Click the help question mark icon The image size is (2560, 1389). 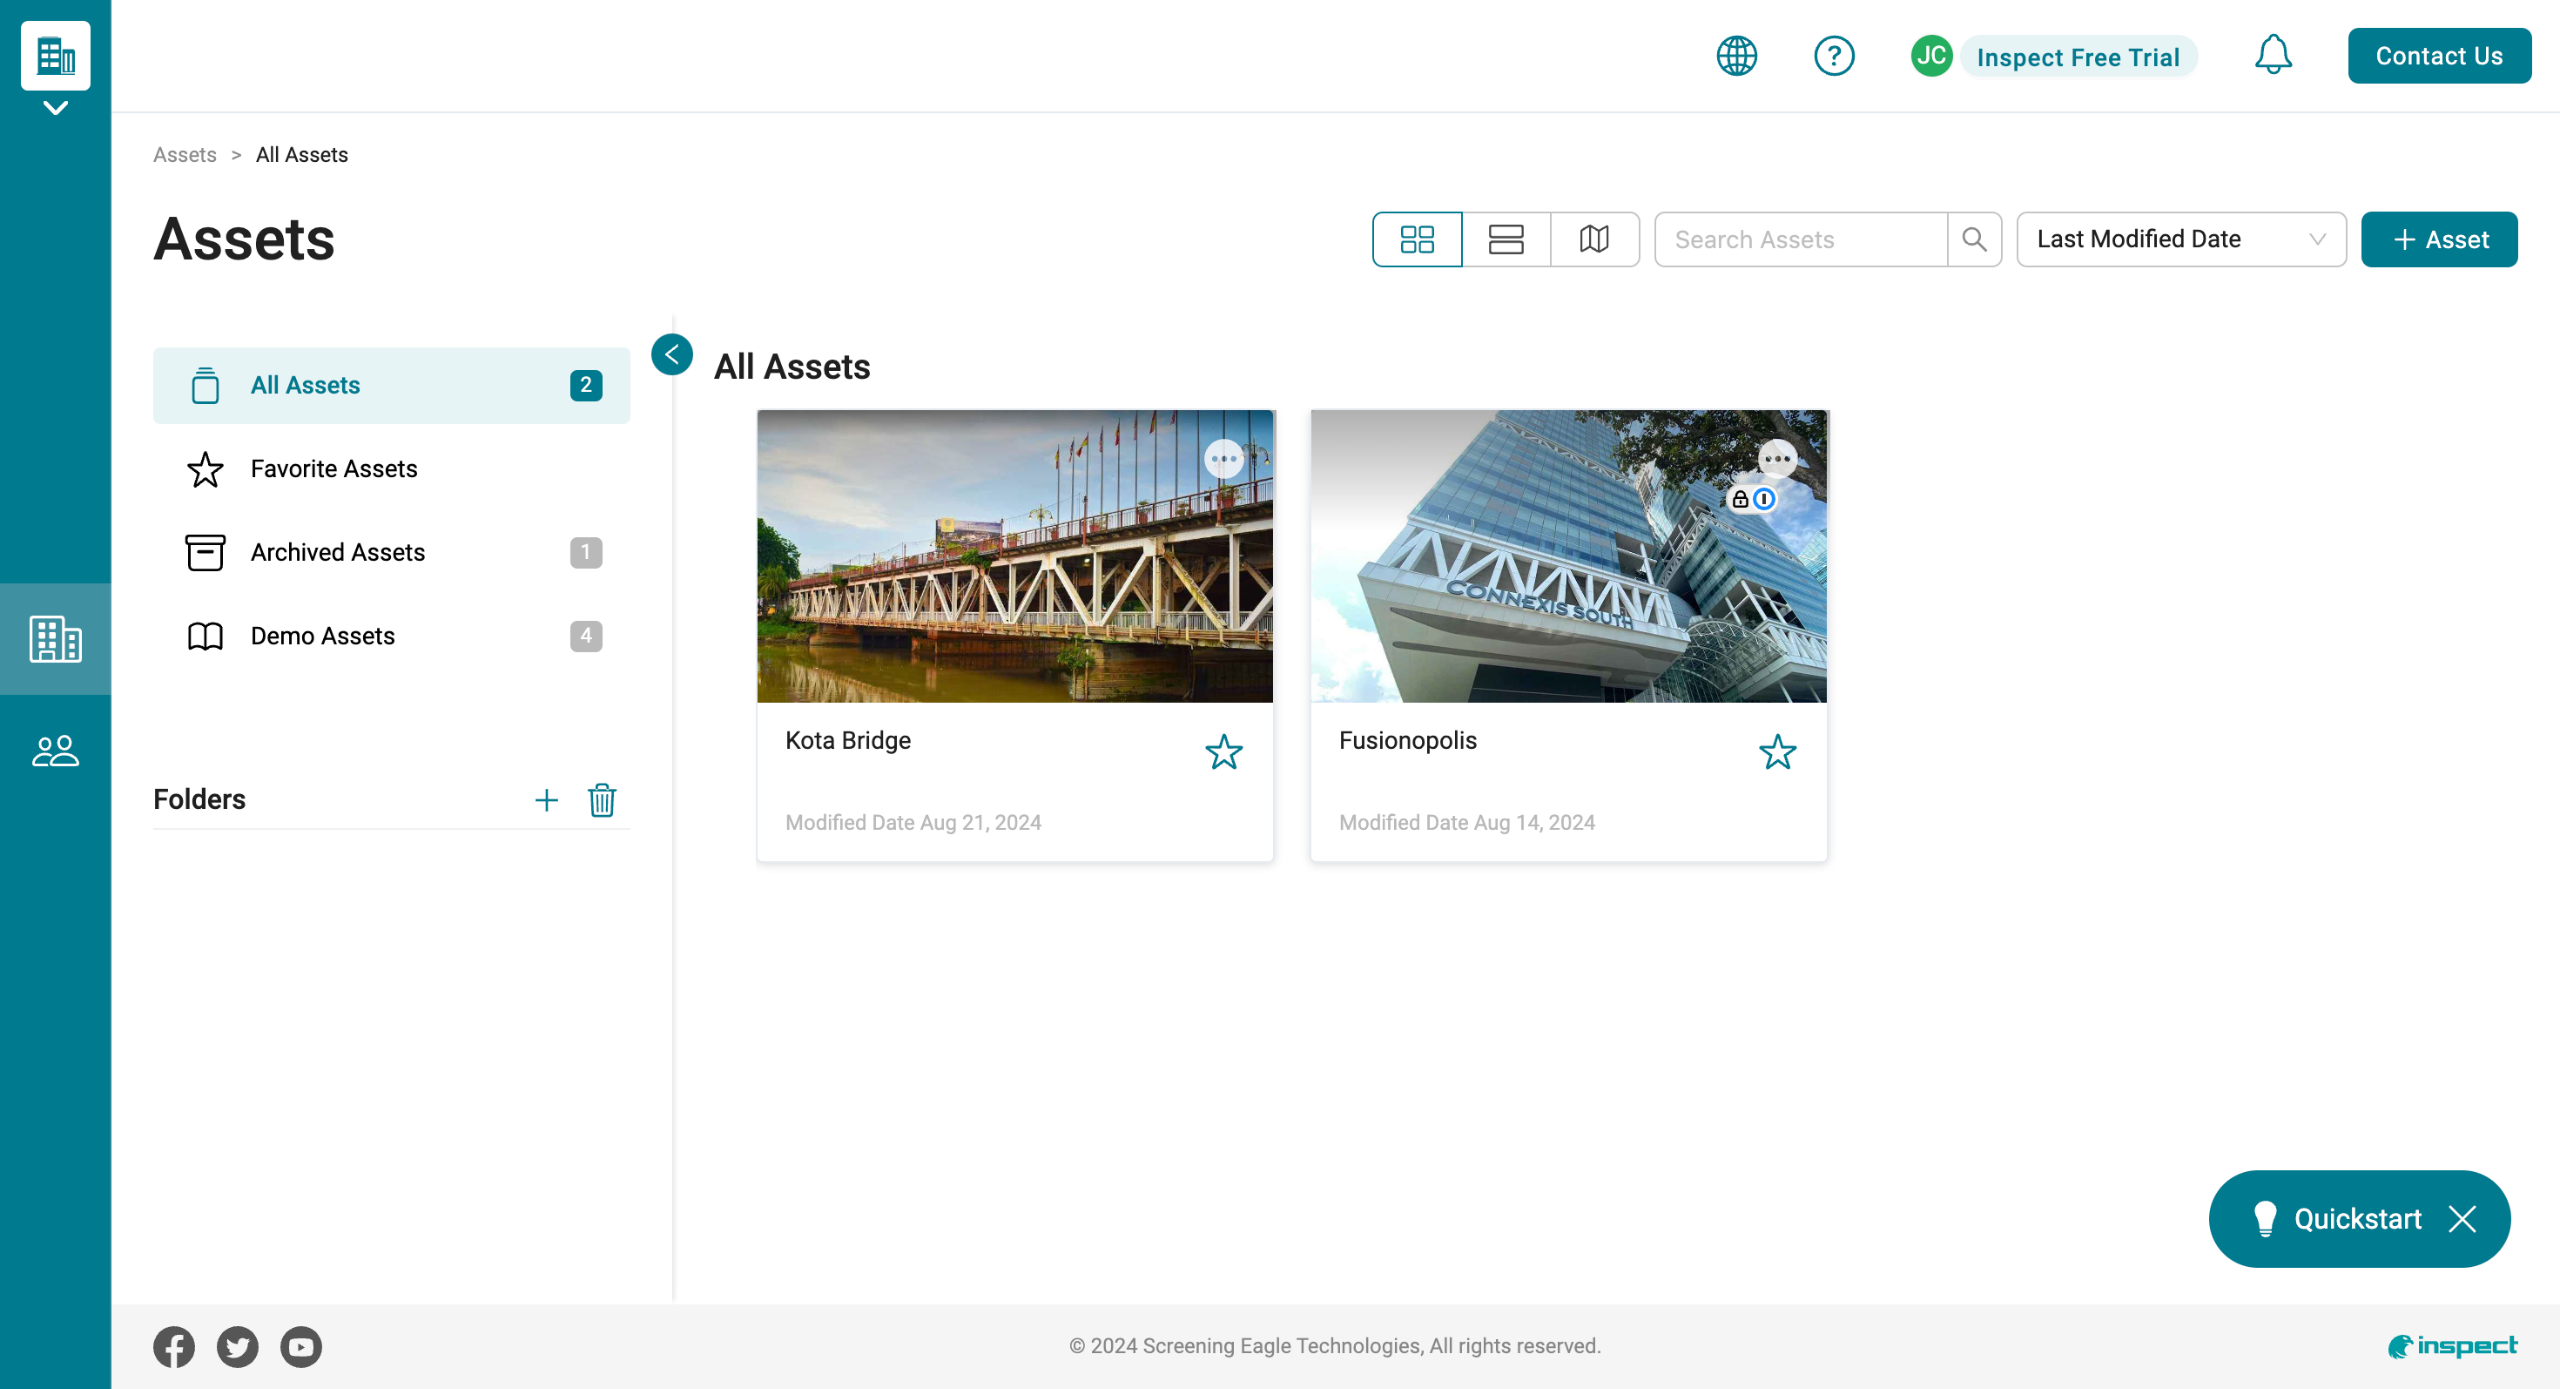point(1833,56)
